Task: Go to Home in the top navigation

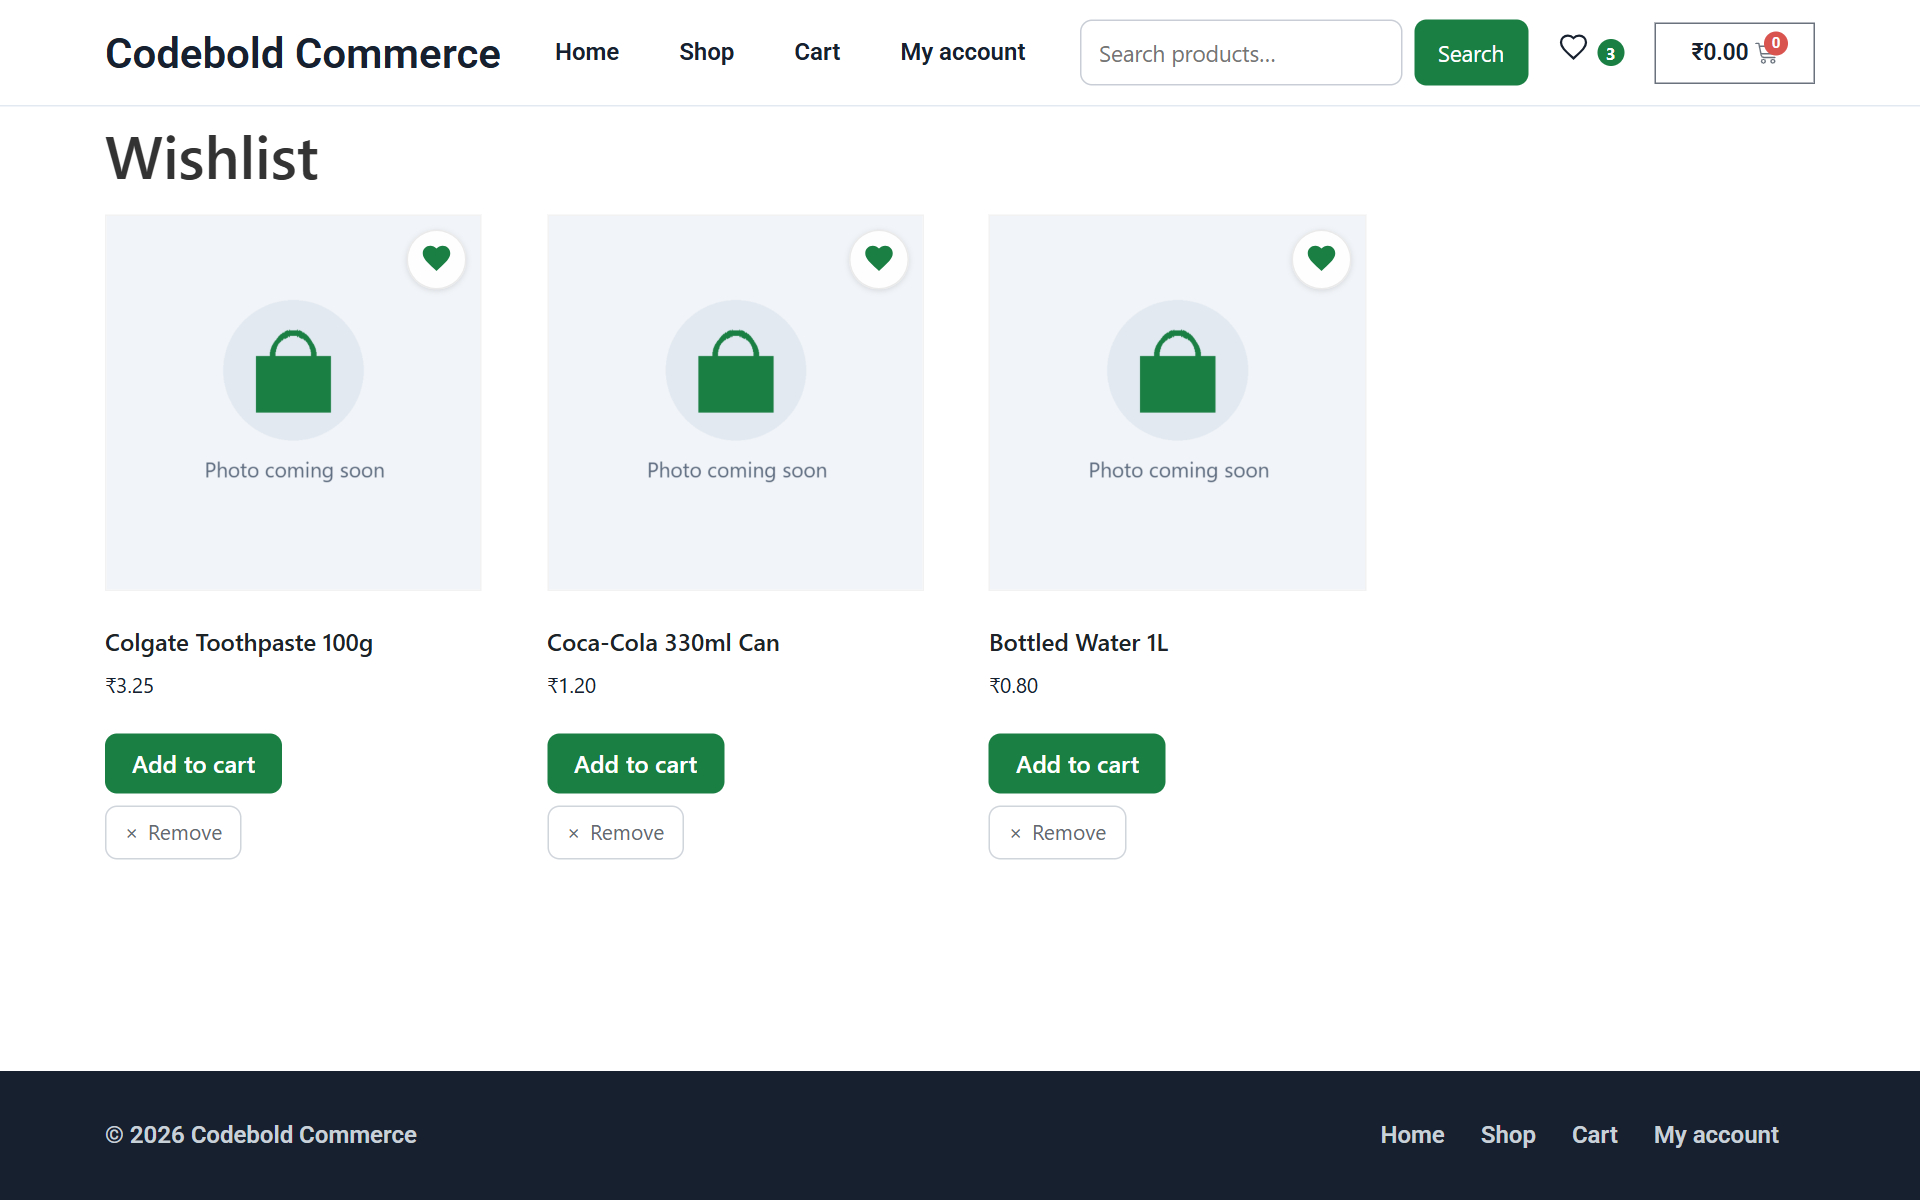Action: 587,52
